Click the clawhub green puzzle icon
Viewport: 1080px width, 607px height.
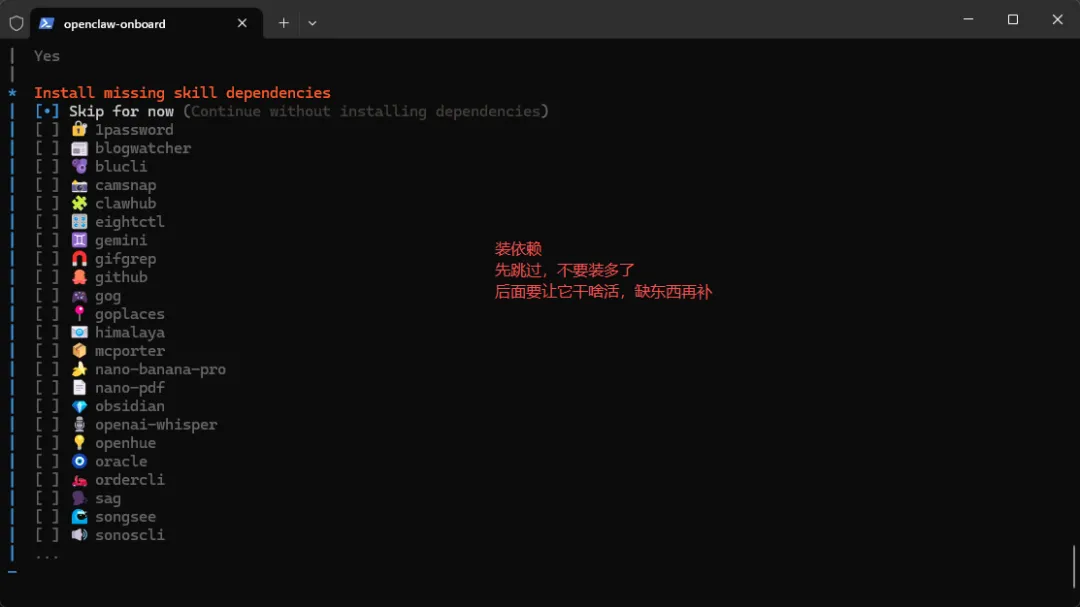coord(79,203)
